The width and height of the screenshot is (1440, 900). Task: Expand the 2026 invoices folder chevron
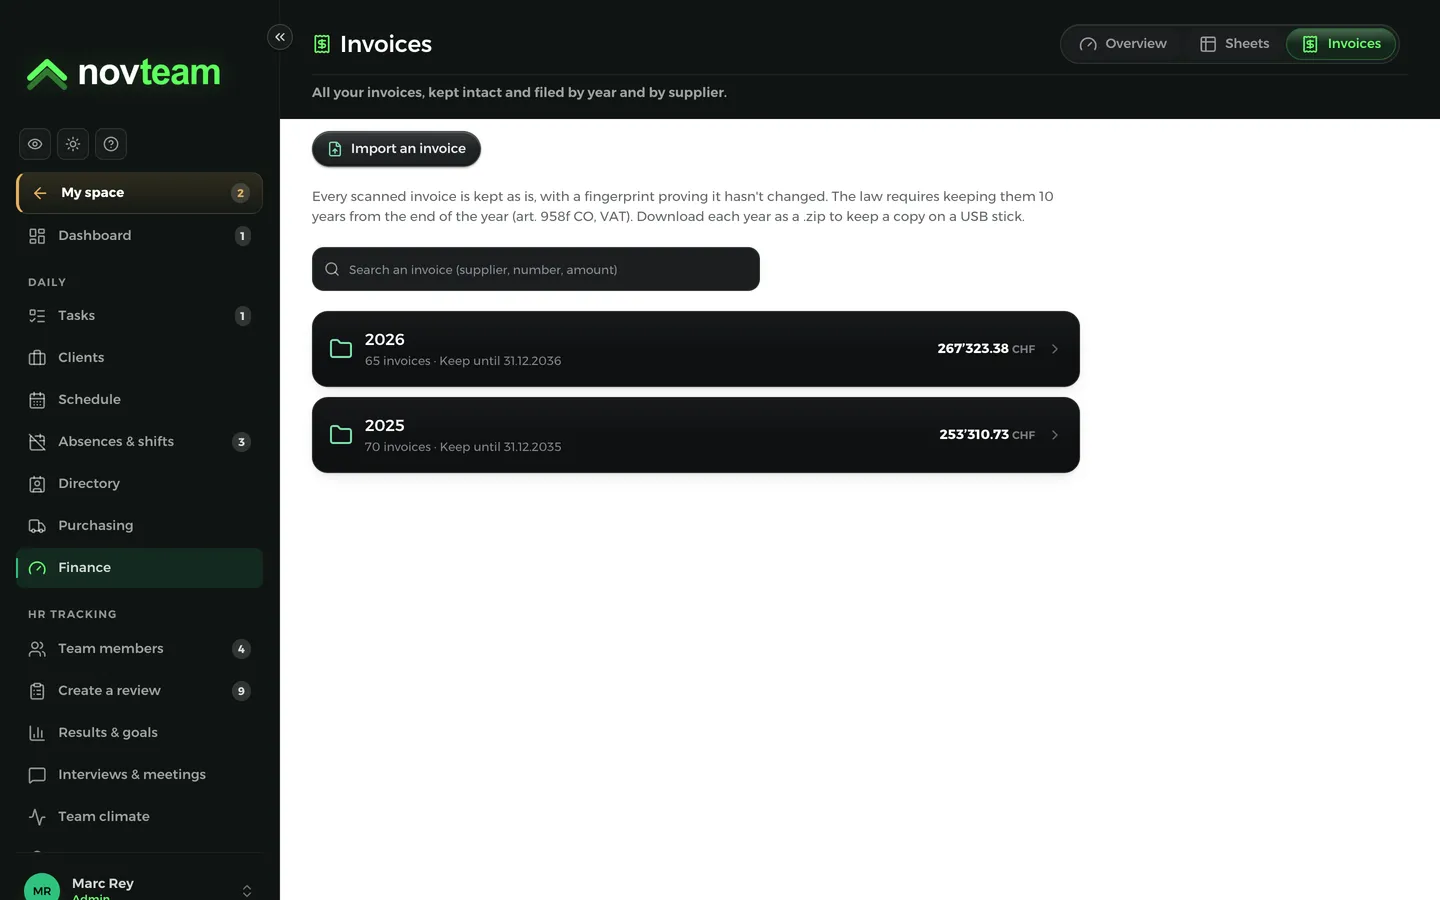coord(1054,349)
